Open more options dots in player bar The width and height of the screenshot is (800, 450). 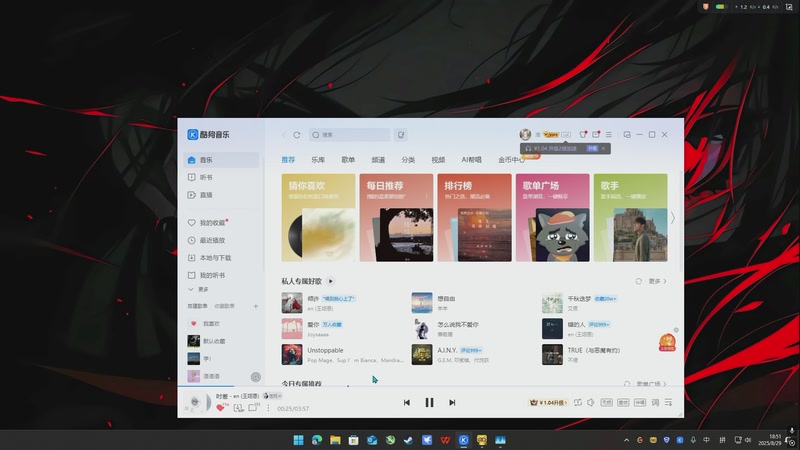[268, 408]
